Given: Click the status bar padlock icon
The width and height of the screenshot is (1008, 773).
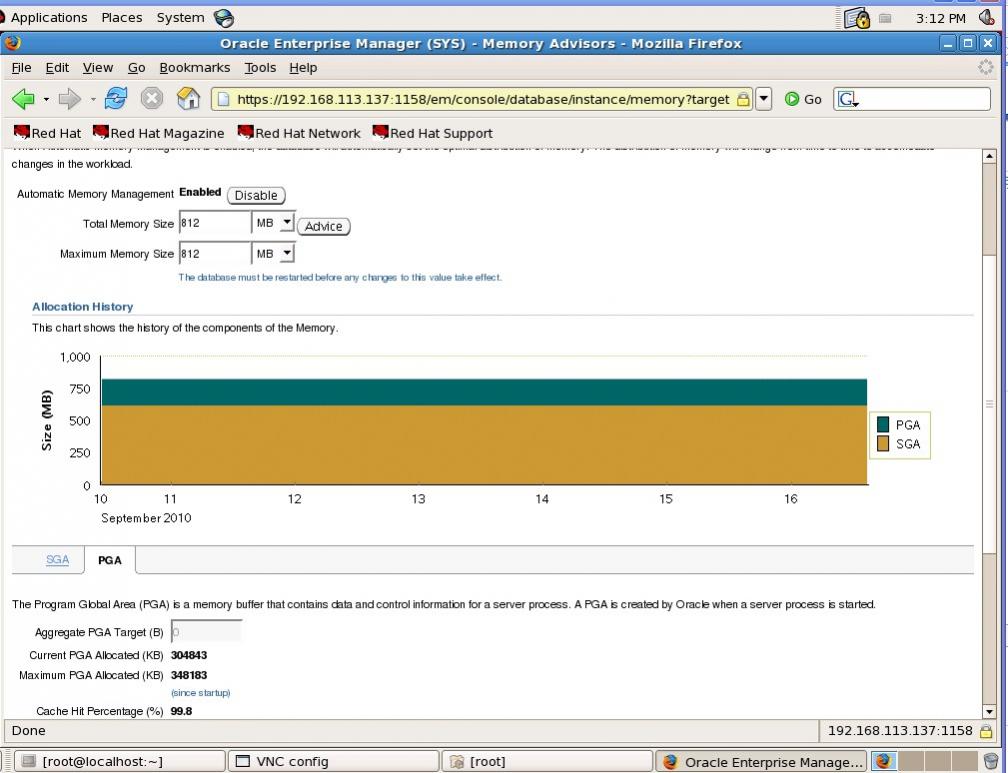Looking at the screenshot, I should tap(986, 731).
